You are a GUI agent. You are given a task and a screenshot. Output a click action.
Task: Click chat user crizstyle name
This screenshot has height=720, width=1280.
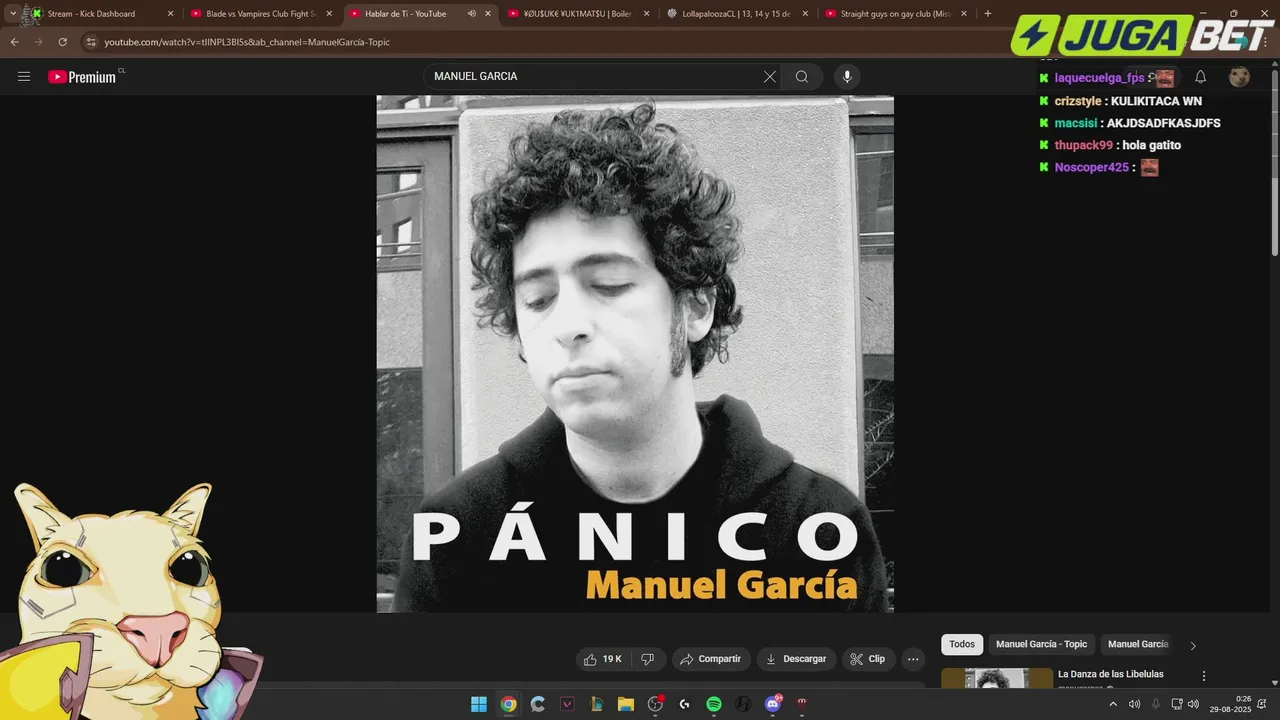(1078, 101)
